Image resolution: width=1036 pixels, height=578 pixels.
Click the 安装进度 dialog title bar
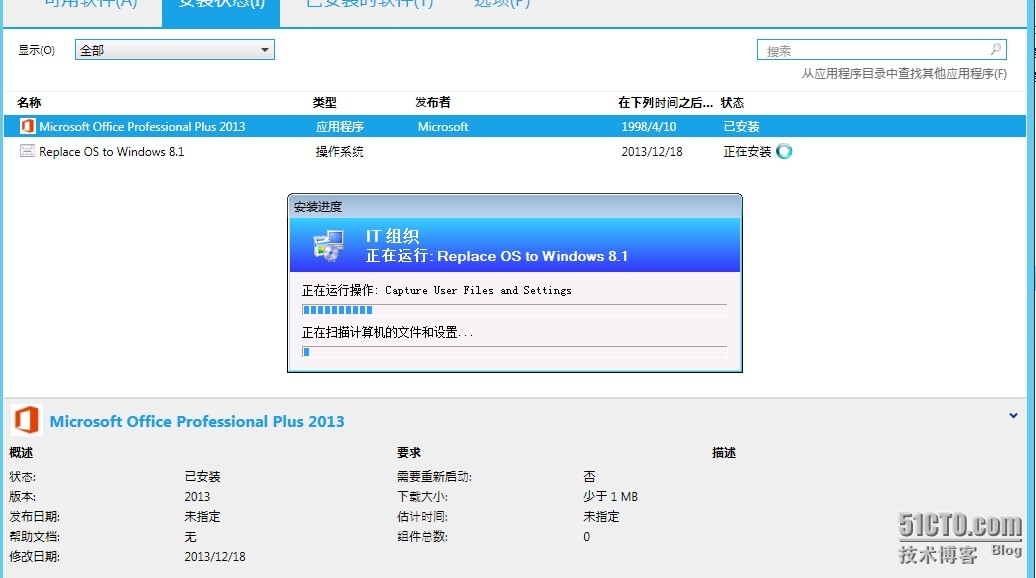point(515,207)
